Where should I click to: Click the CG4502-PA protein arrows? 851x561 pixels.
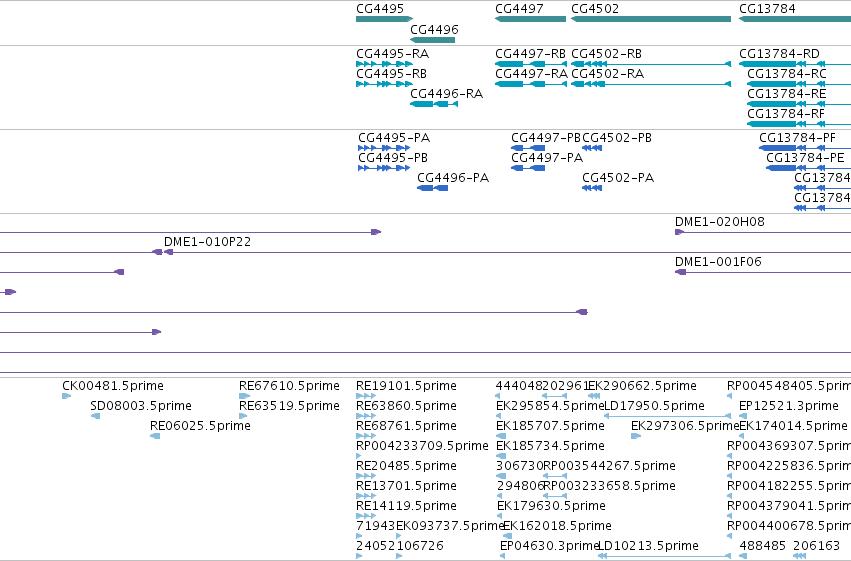pyautogui.click(x=592, y=188)
